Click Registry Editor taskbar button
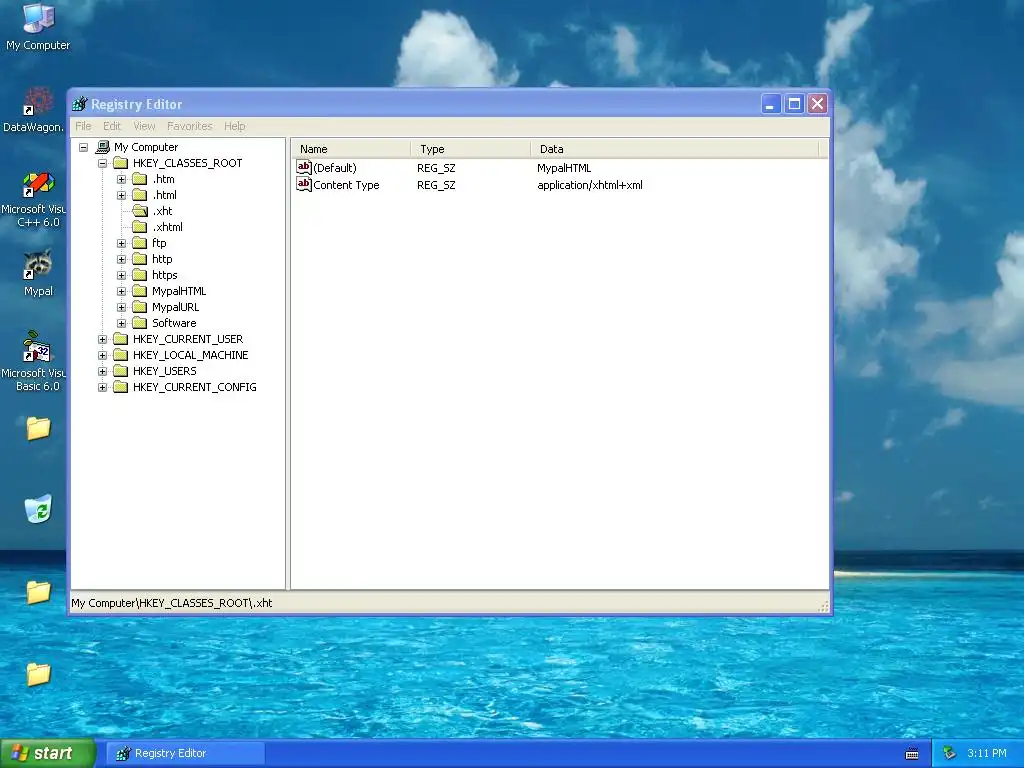1024x768 pixels. pyautogui.click(x=186, y=754)
